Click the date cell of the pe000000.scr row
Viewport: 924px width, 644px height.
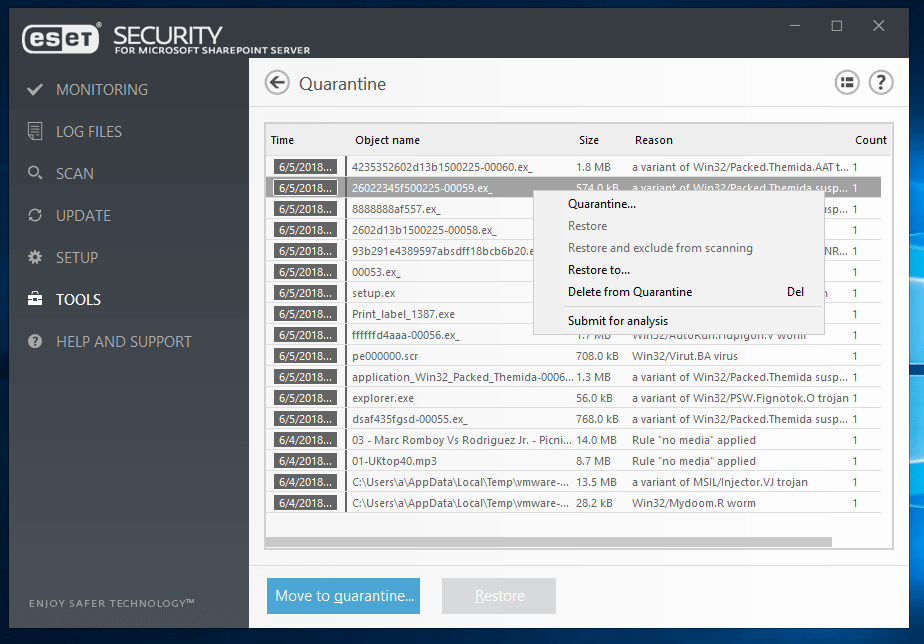pyautogui.click(x=305, y=356)
